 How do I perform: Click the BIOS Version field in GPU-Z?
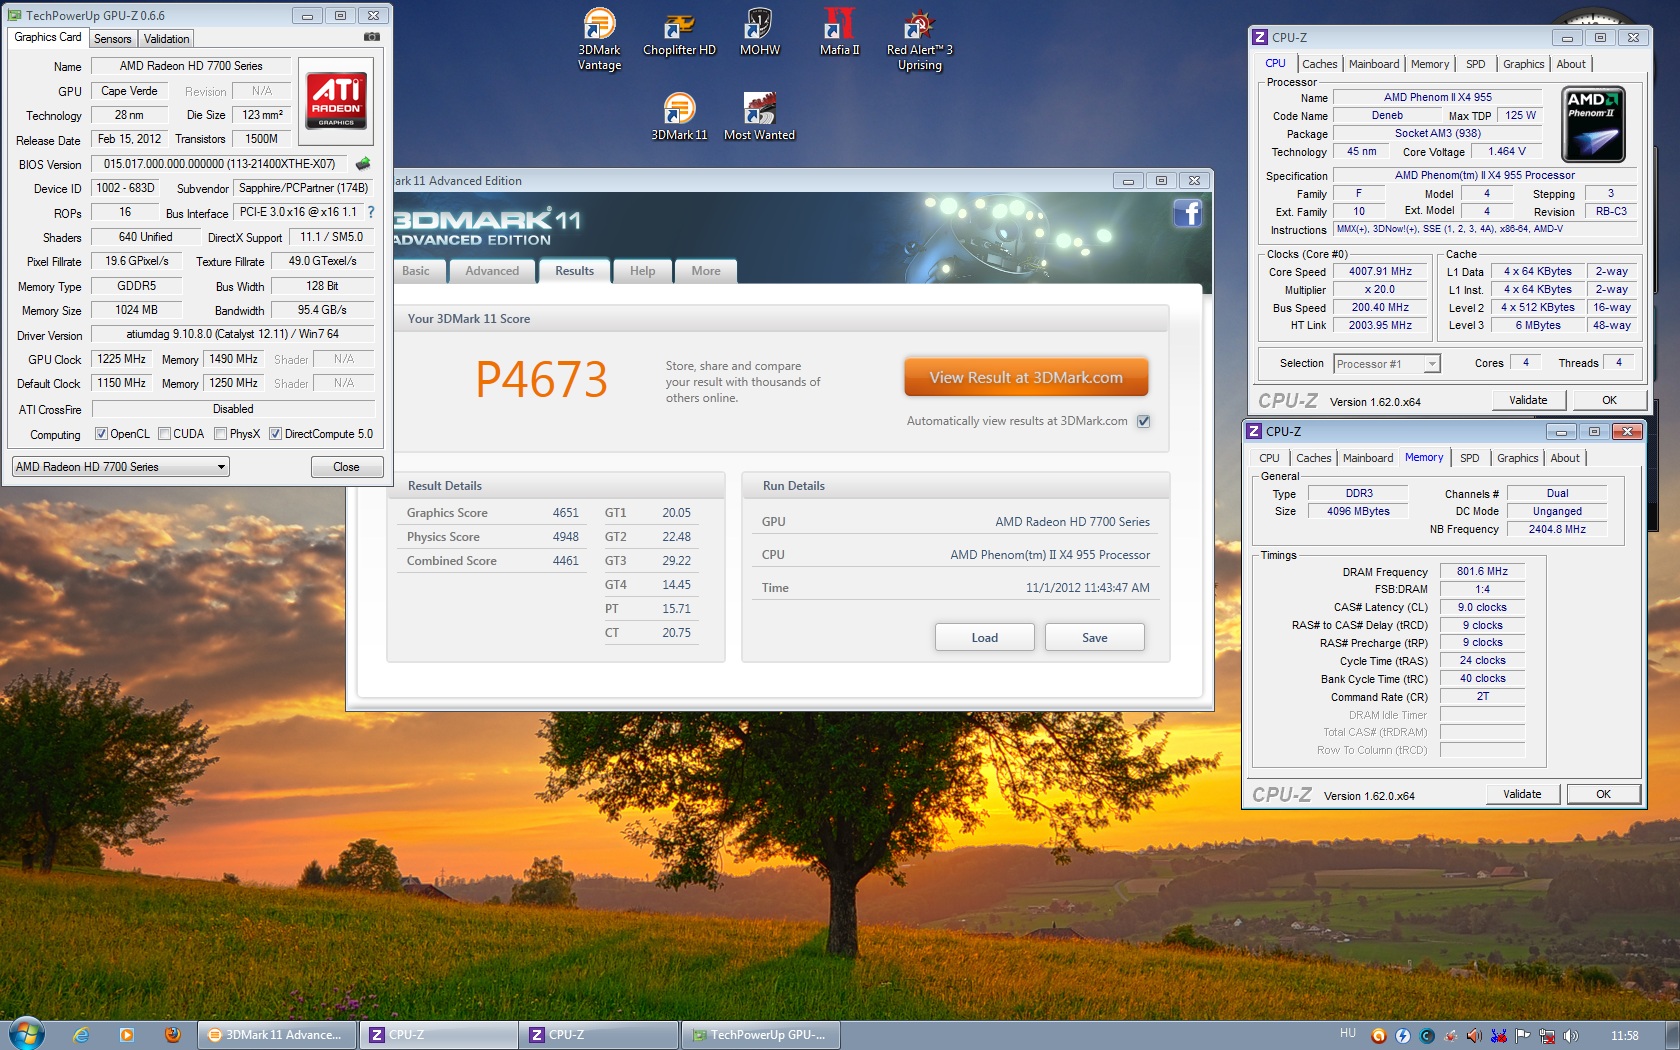click(x=220, y=164)
